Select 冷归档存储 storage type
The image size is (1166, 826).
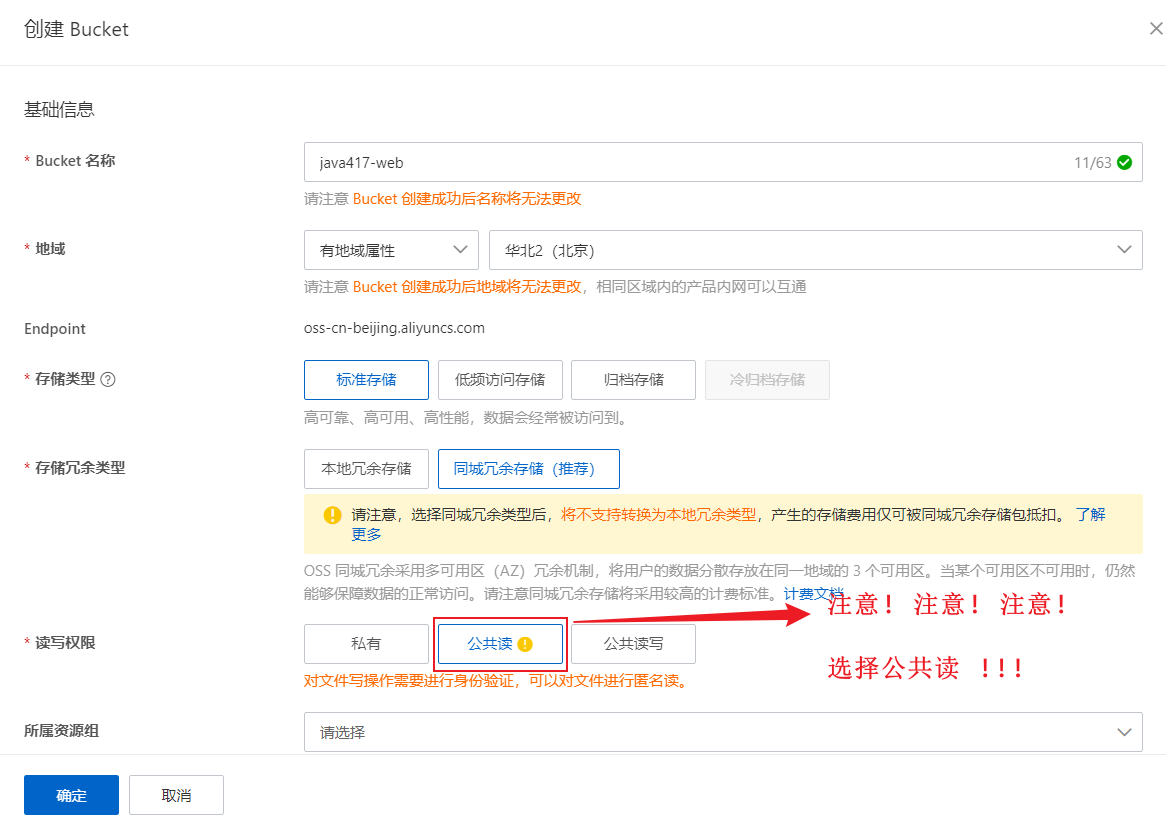click(x=767, y=380)
